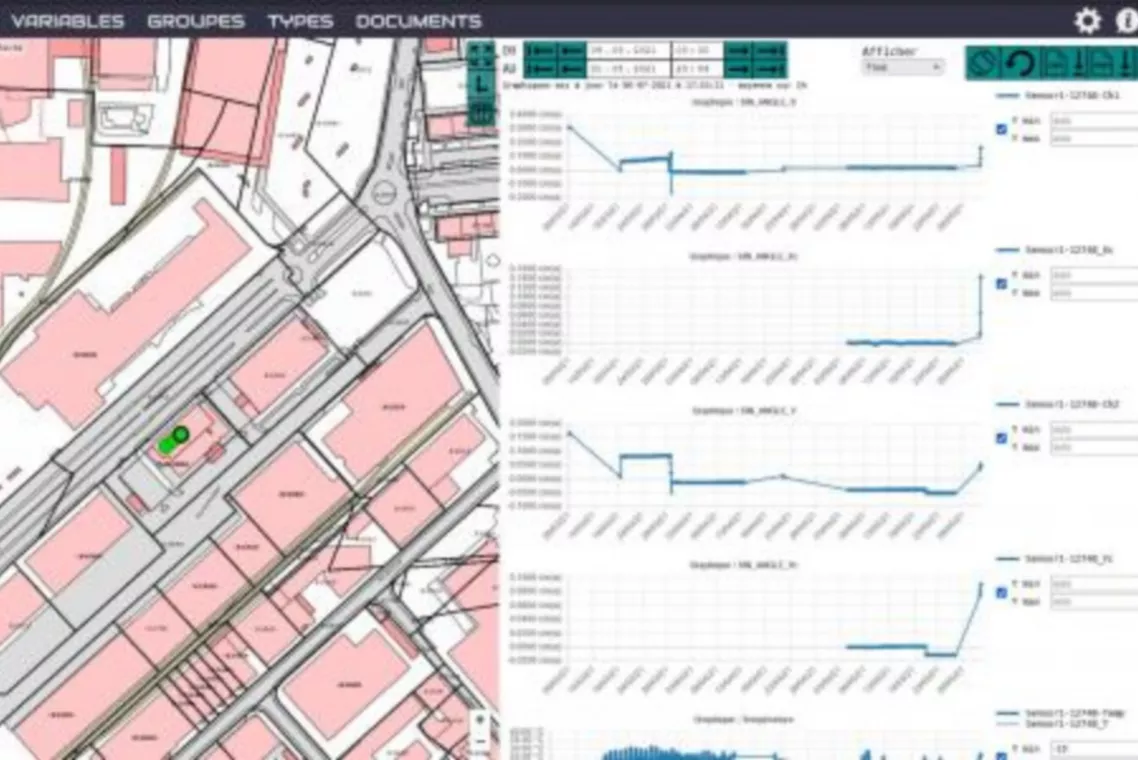Viewport: 1138px width, 760px height.
Task: Zoom in the map with plus button
Action: click(481, 720)
